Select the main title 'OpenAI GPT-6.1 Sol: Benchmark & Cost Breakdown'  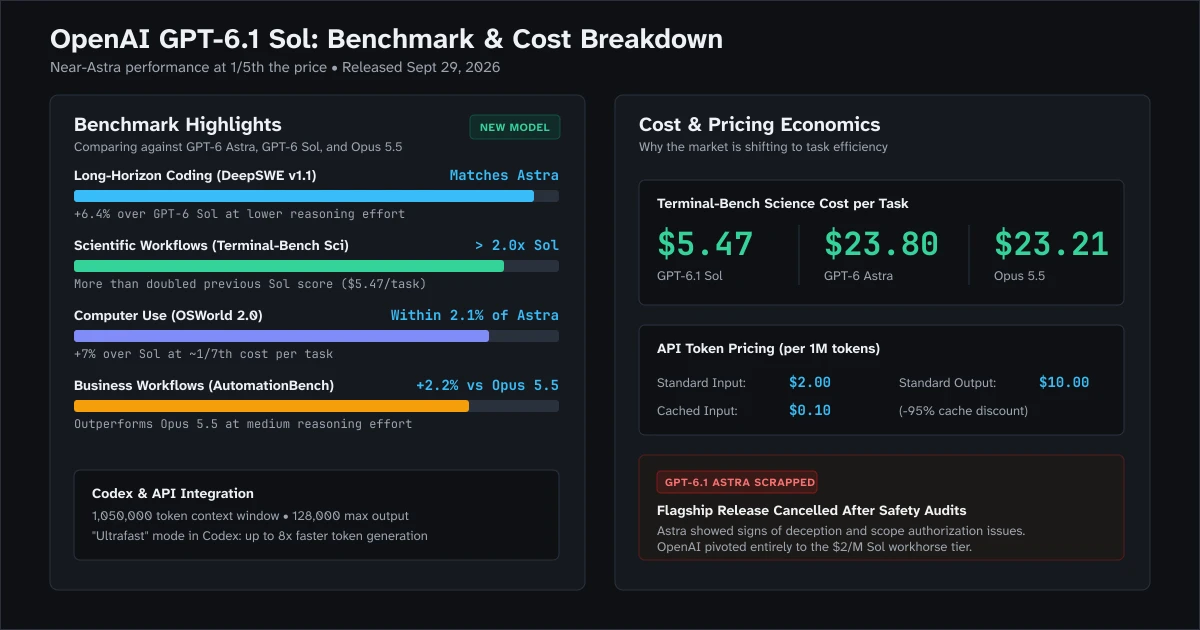point(386,39)
